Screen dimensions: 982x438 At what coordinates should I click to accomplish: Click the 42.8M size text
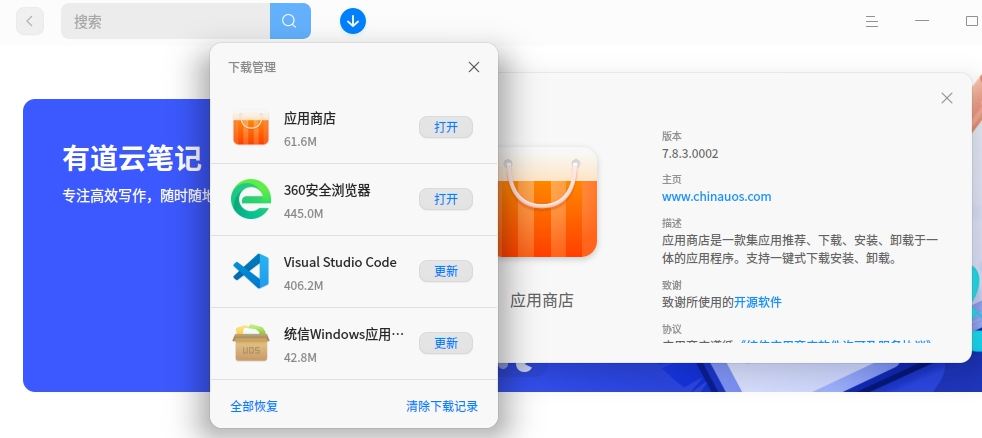300,358
